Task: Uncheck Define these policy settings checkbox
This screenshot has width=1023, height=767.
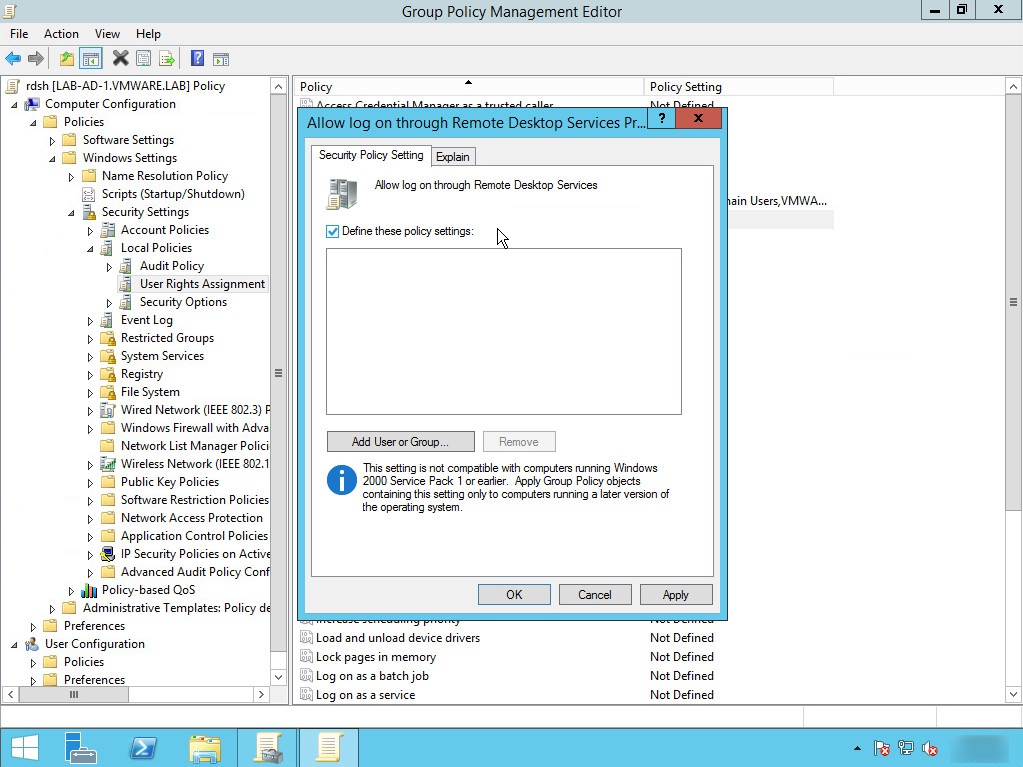Action: pos(333,231)
